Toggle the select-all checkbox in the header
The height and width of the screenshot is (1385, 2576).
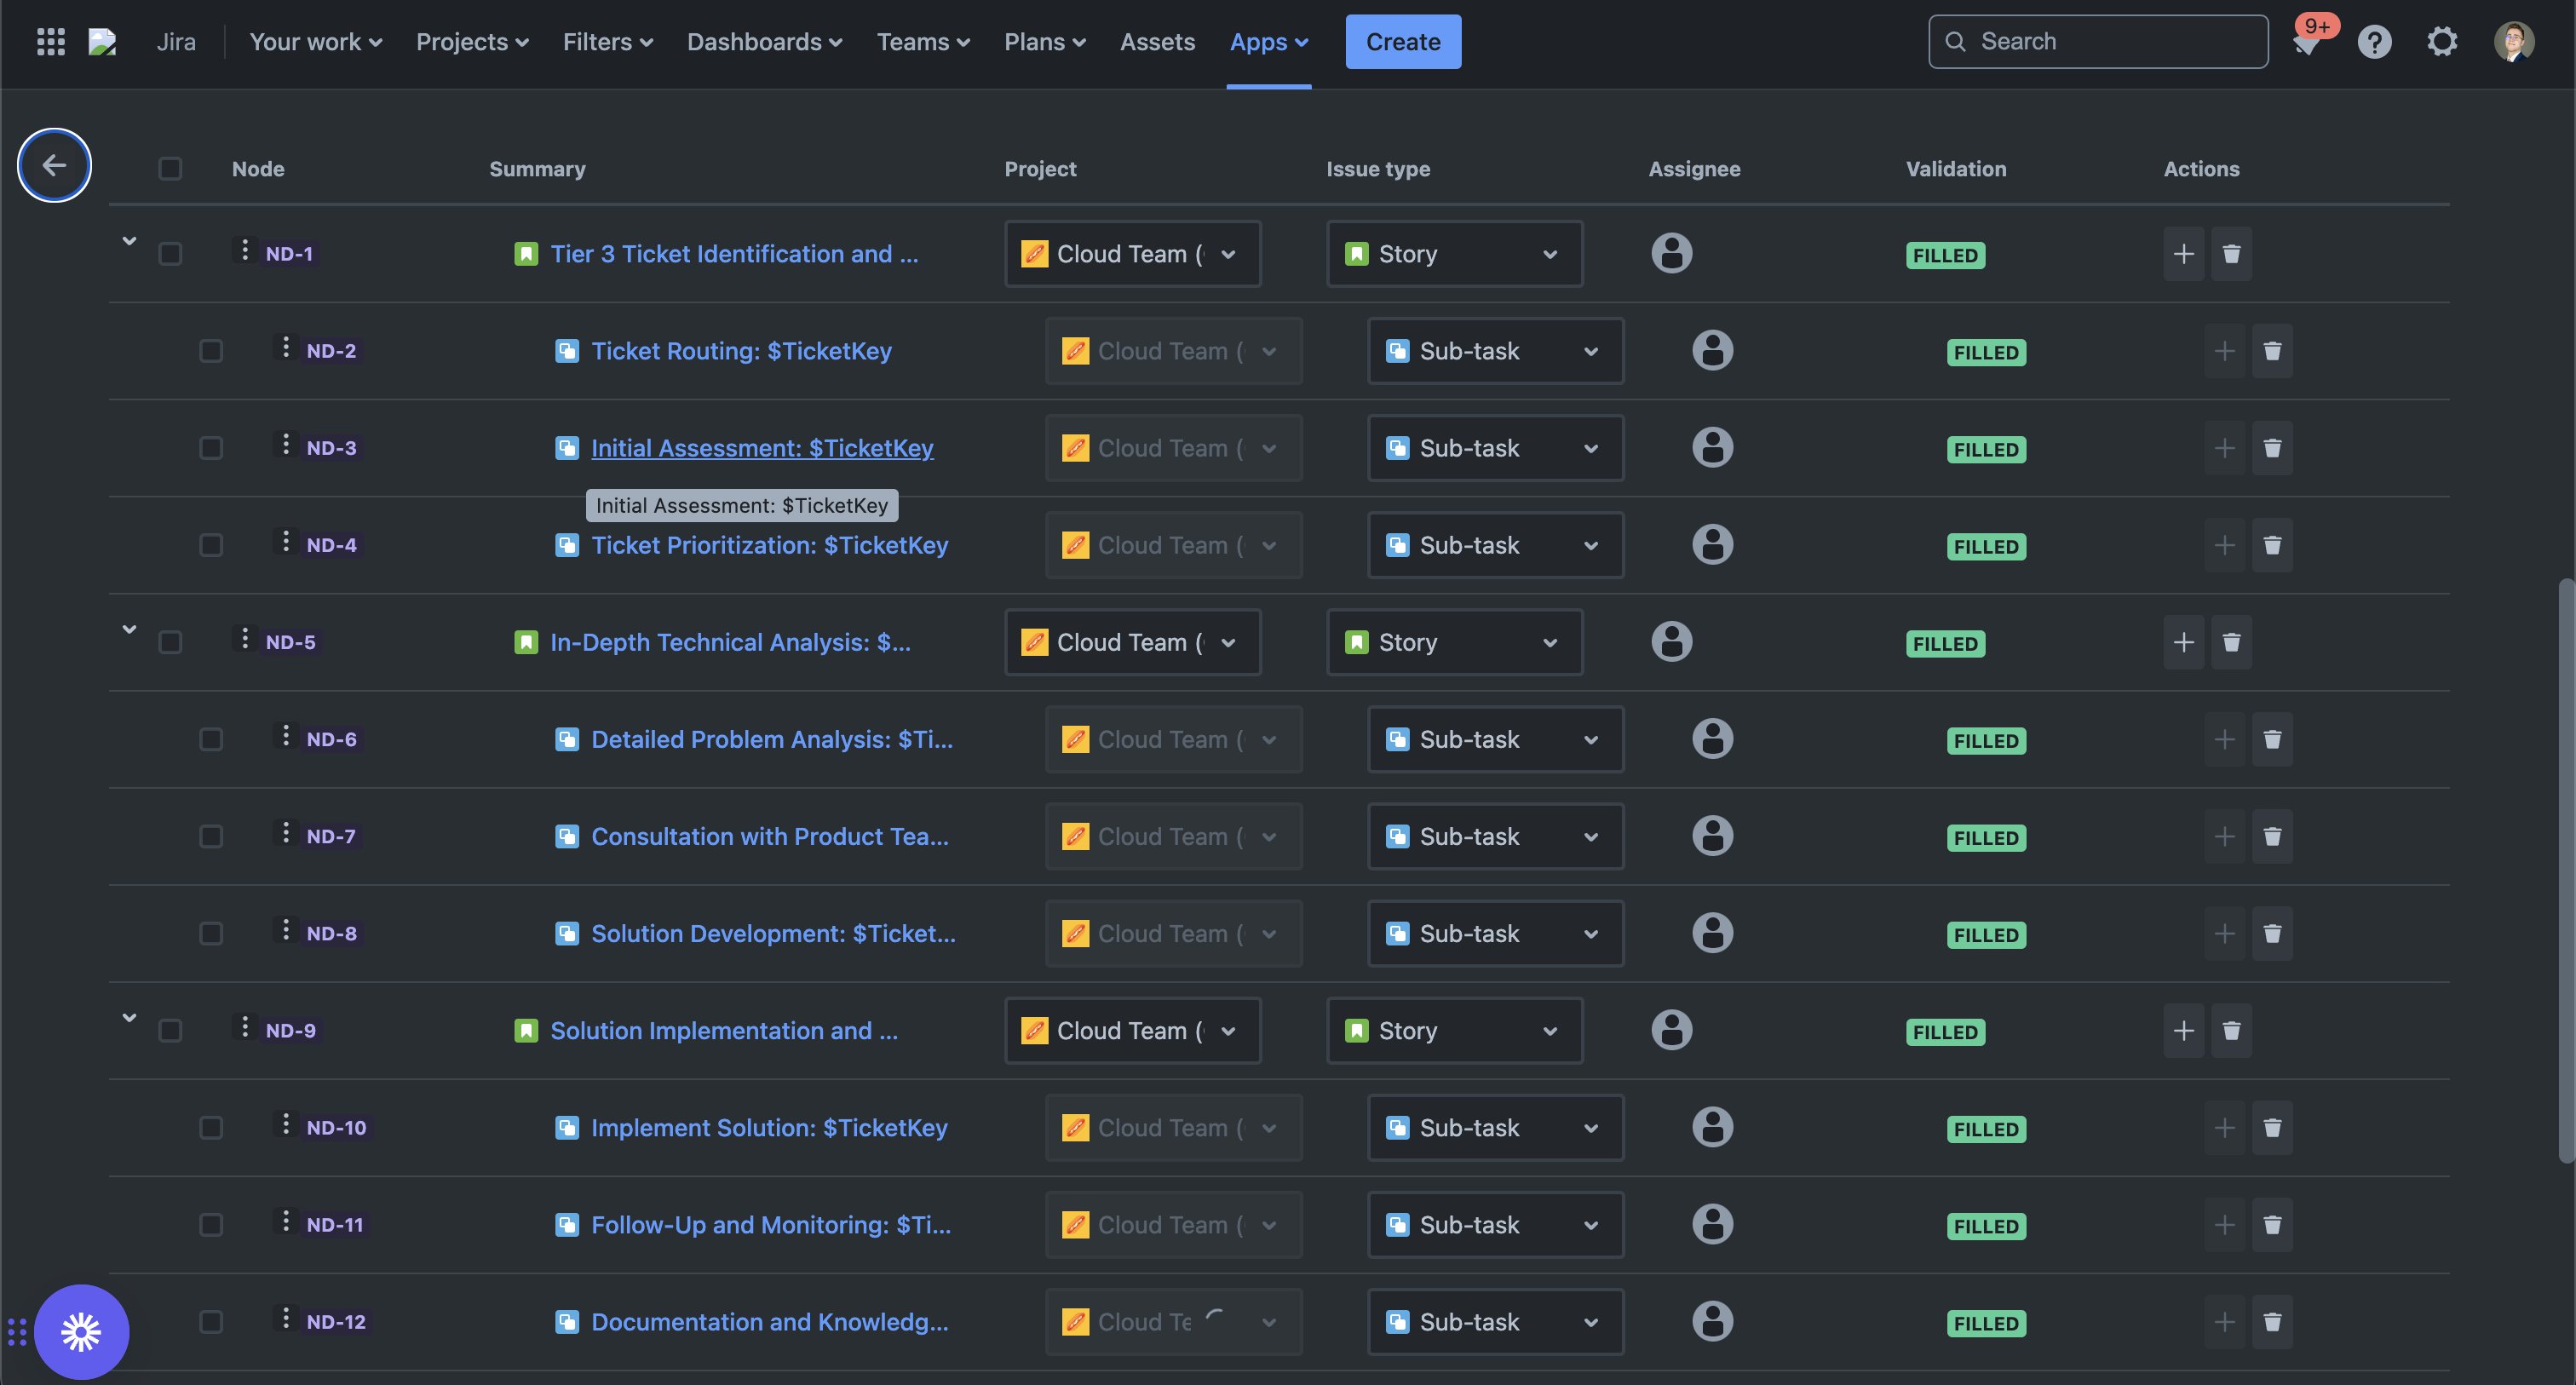click(170, 168)
